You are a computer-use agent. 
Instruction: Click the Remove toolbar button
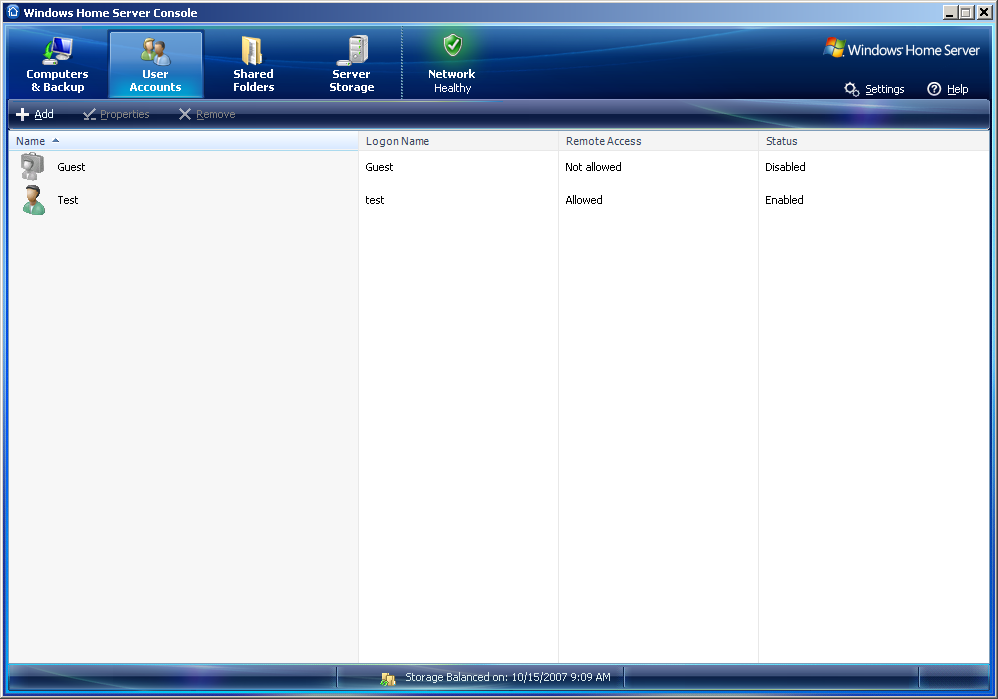click(207, 114)
